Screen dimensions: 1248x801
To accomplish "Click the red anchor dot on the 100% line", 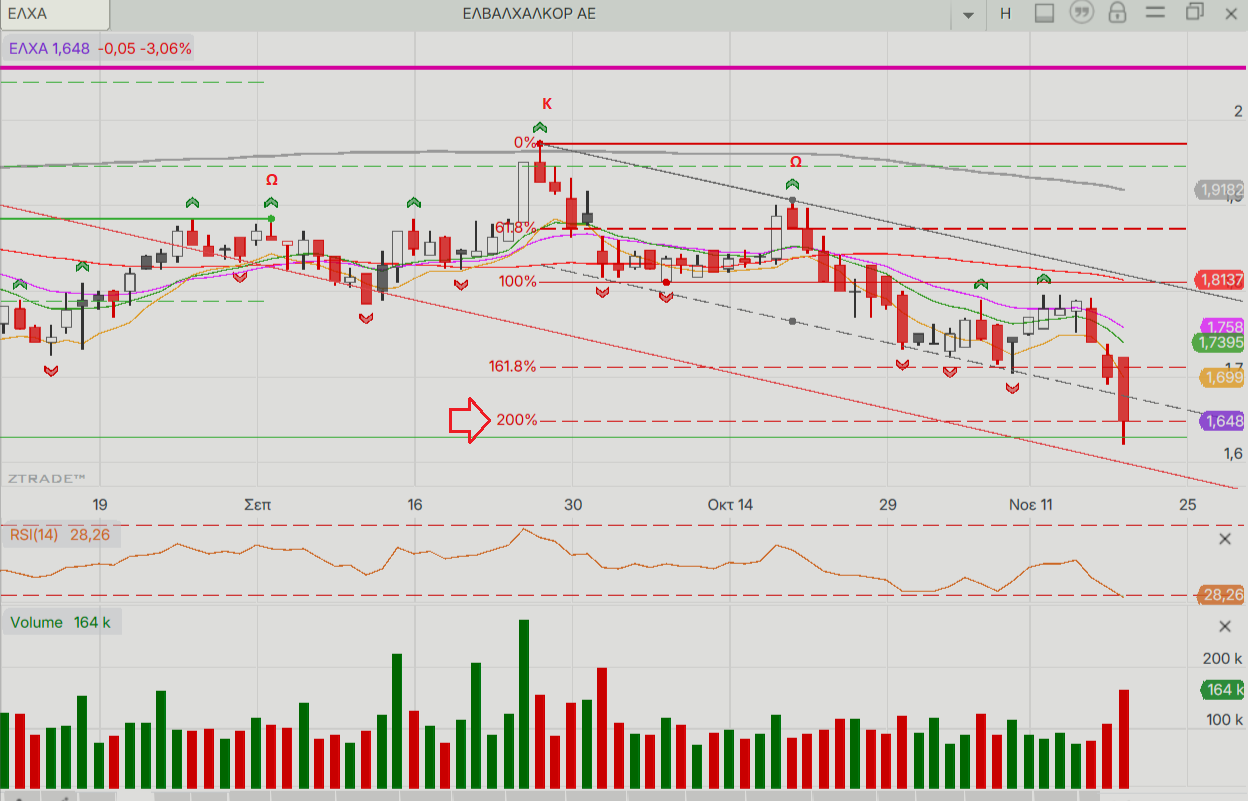I will pyautogui.click(x=667, y=282).
